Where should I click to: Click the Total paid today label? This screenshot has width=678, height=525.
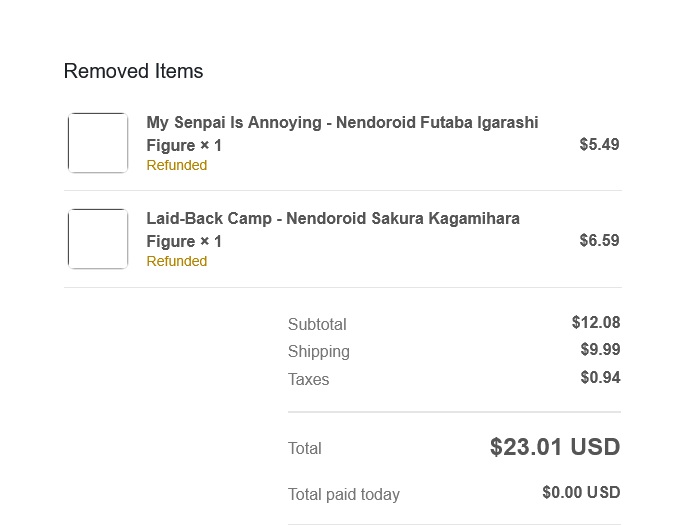344,495
